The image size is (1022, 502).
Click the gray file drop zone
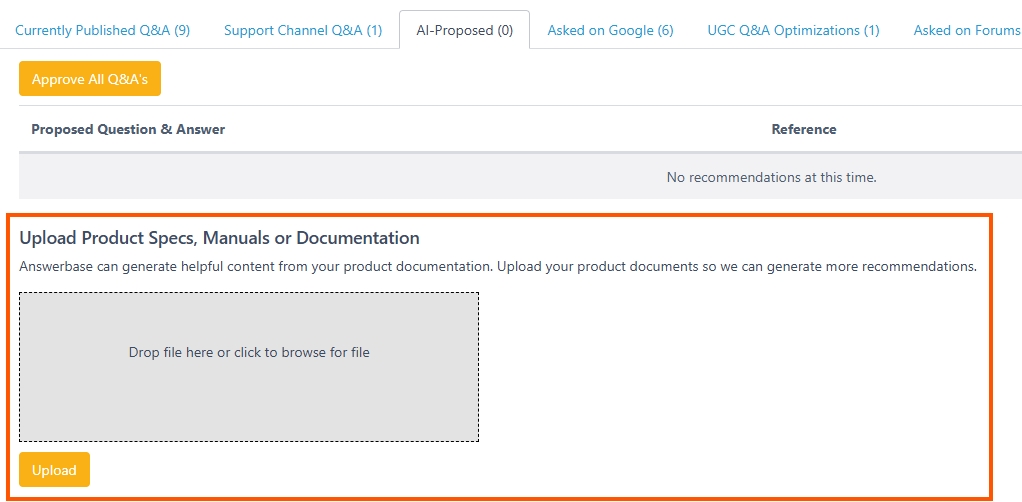pos(249,367)
